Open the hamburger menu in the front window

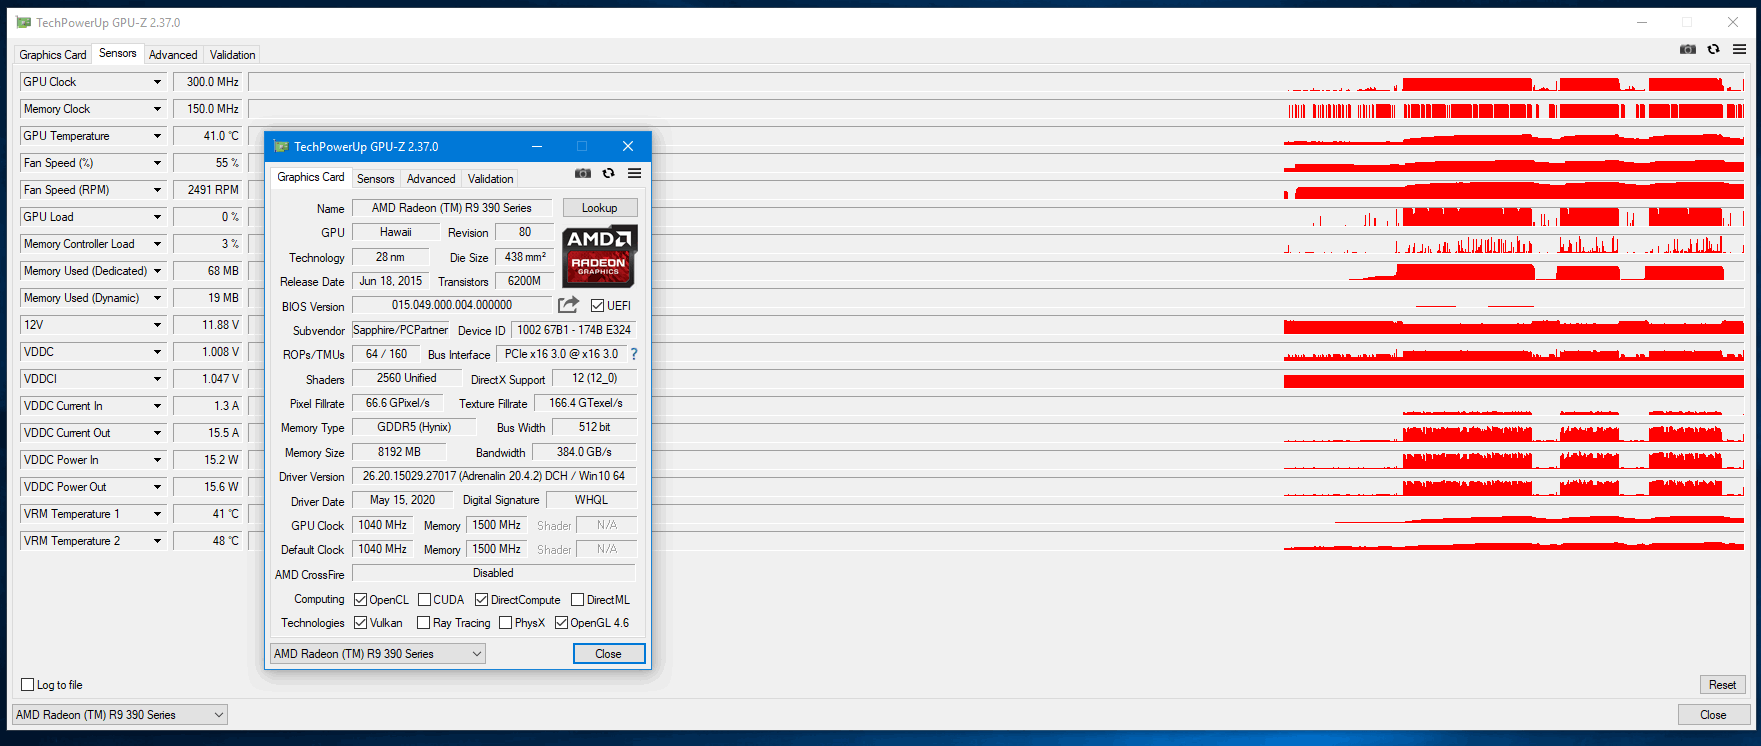click(634, 173)
